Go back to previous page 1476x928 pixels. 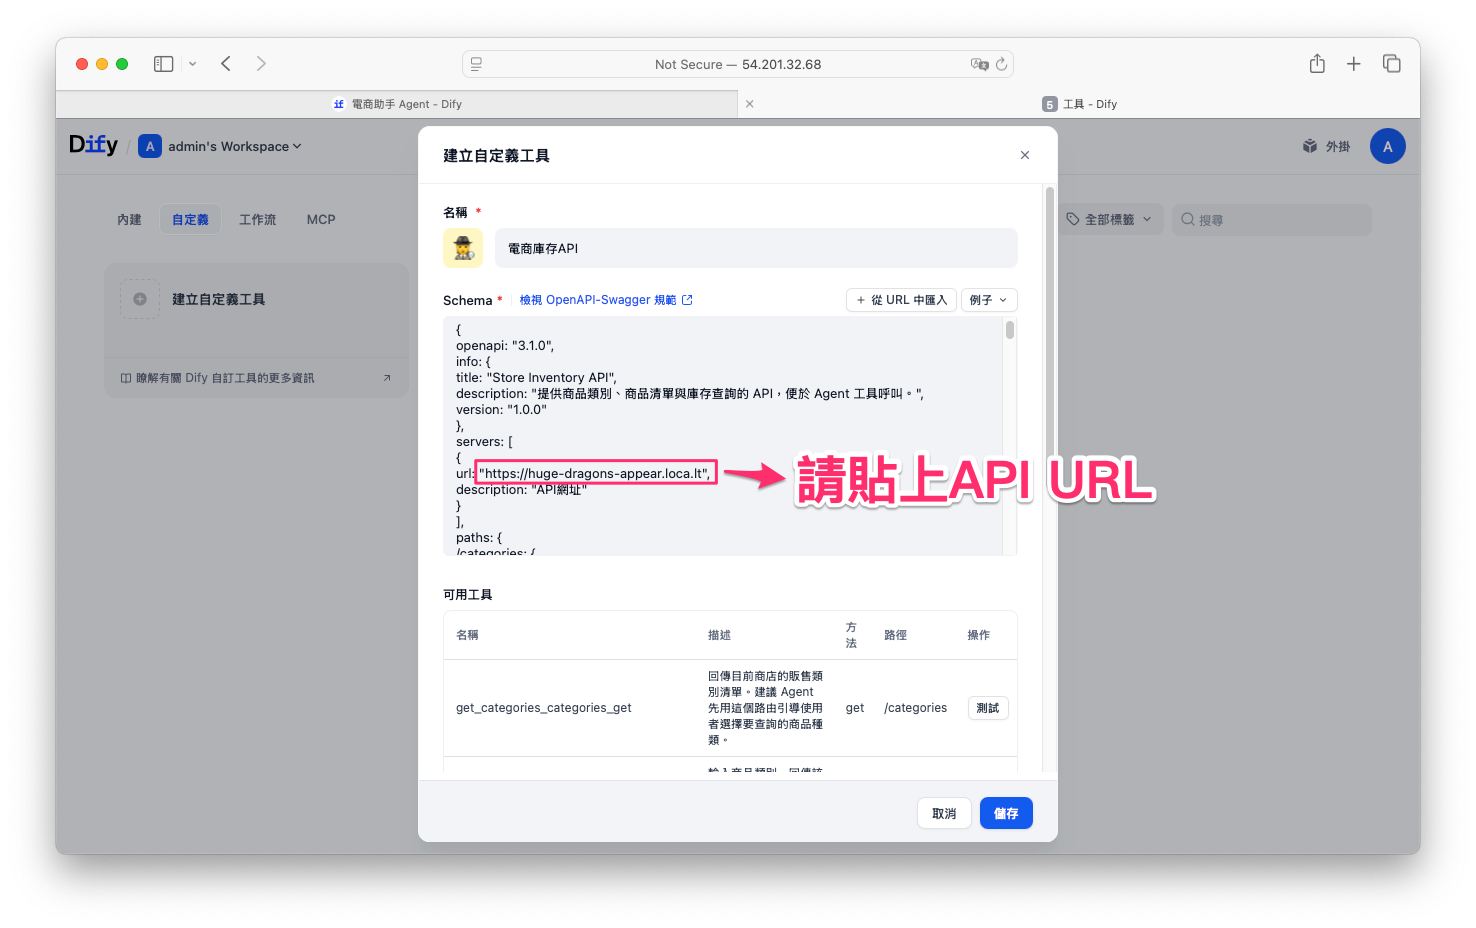(x=226, y=64)
